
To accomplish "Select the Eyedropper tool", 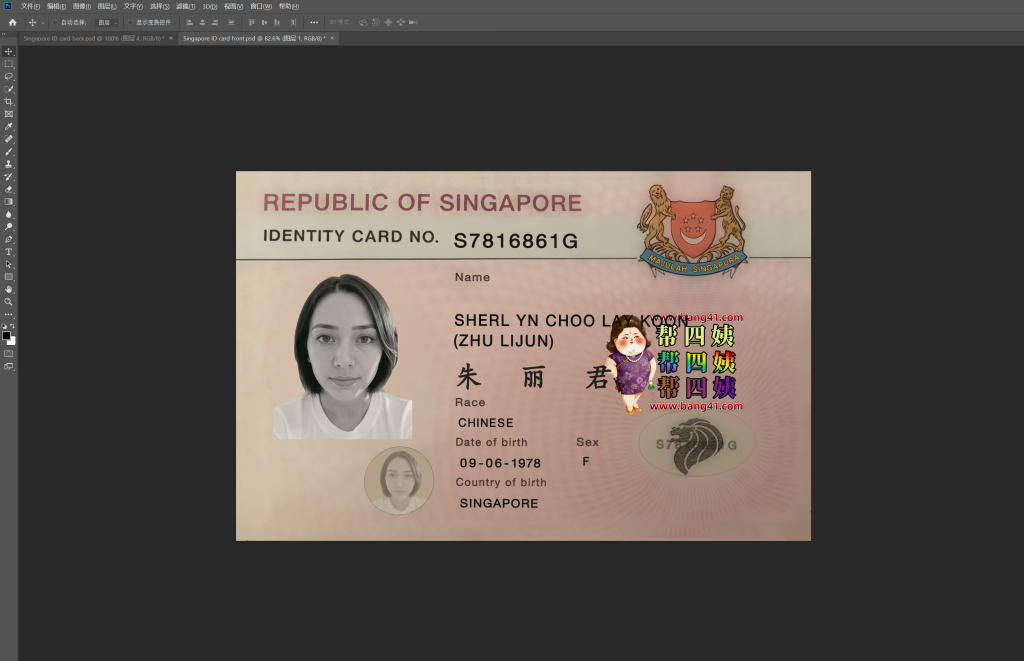I will pos(7,126).
